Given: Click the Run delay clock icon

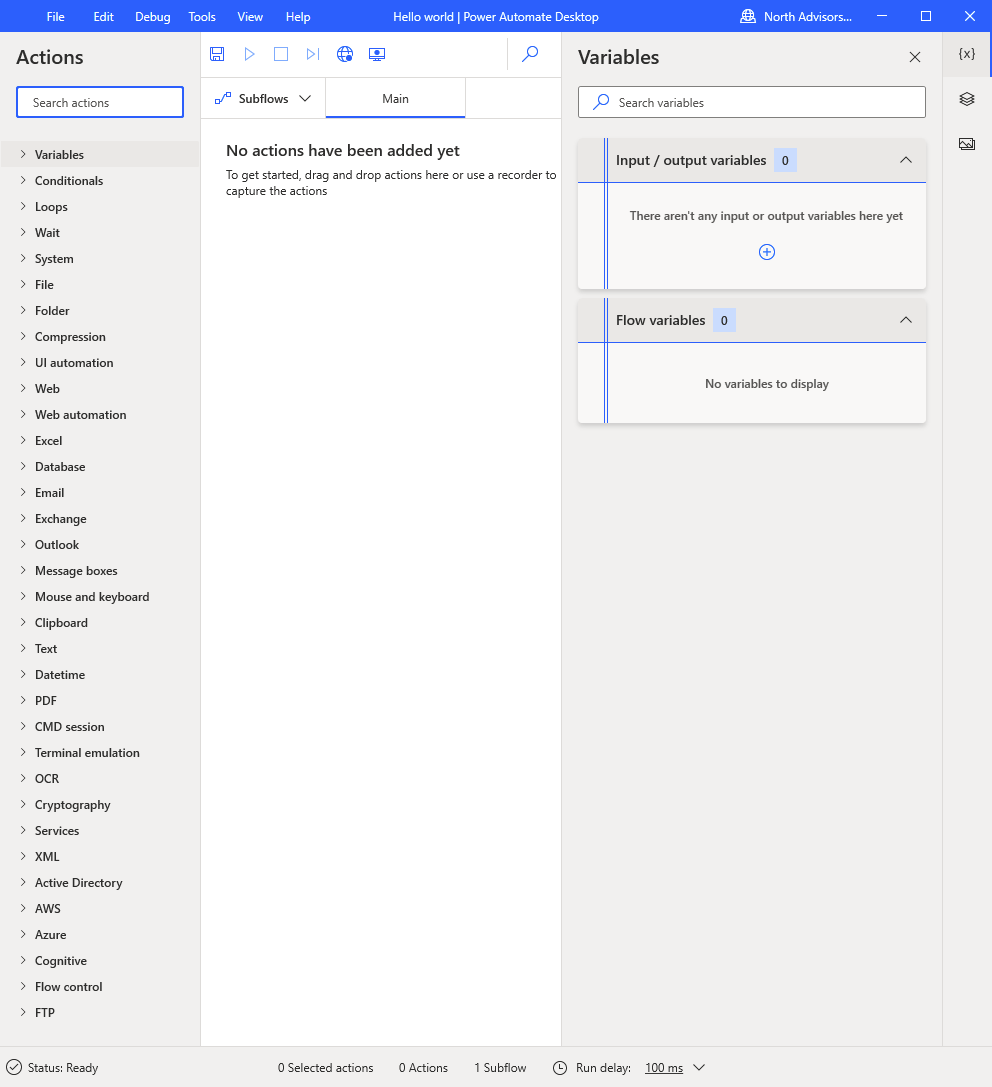Looking at the screenshot, I should [x=560, y=1068].
